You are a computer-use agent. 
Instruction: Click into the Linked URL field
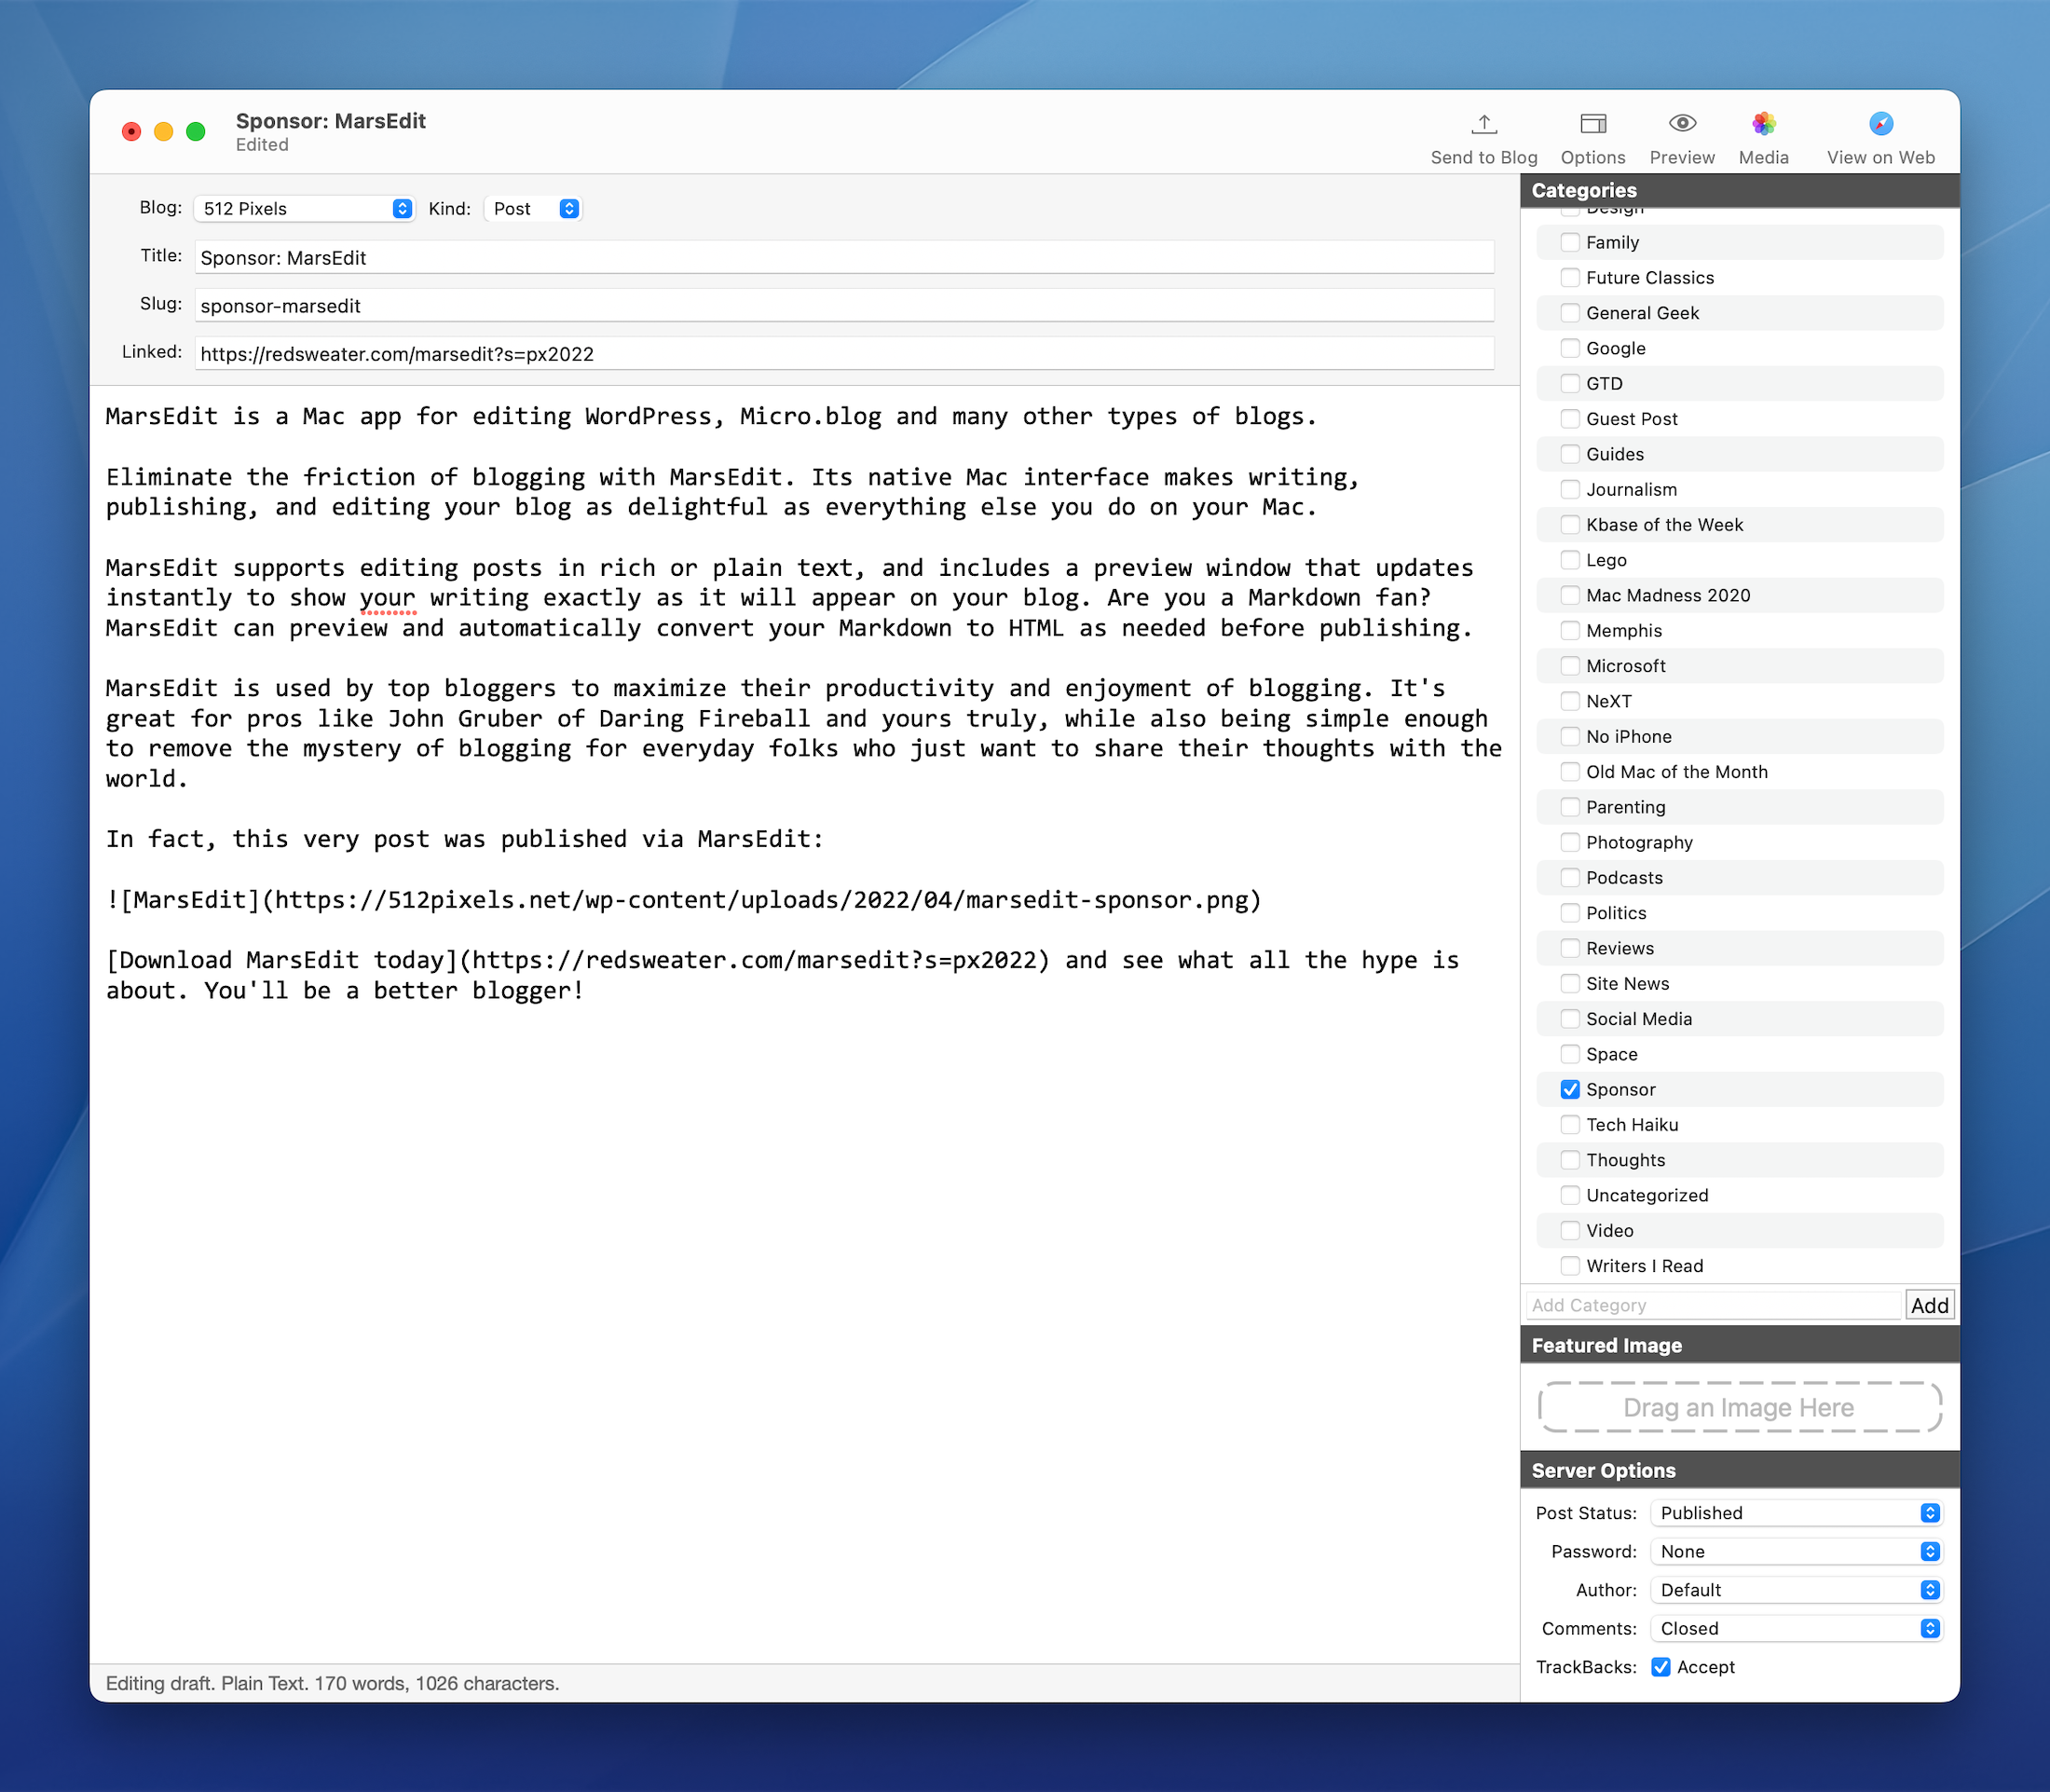click(844, 353)
